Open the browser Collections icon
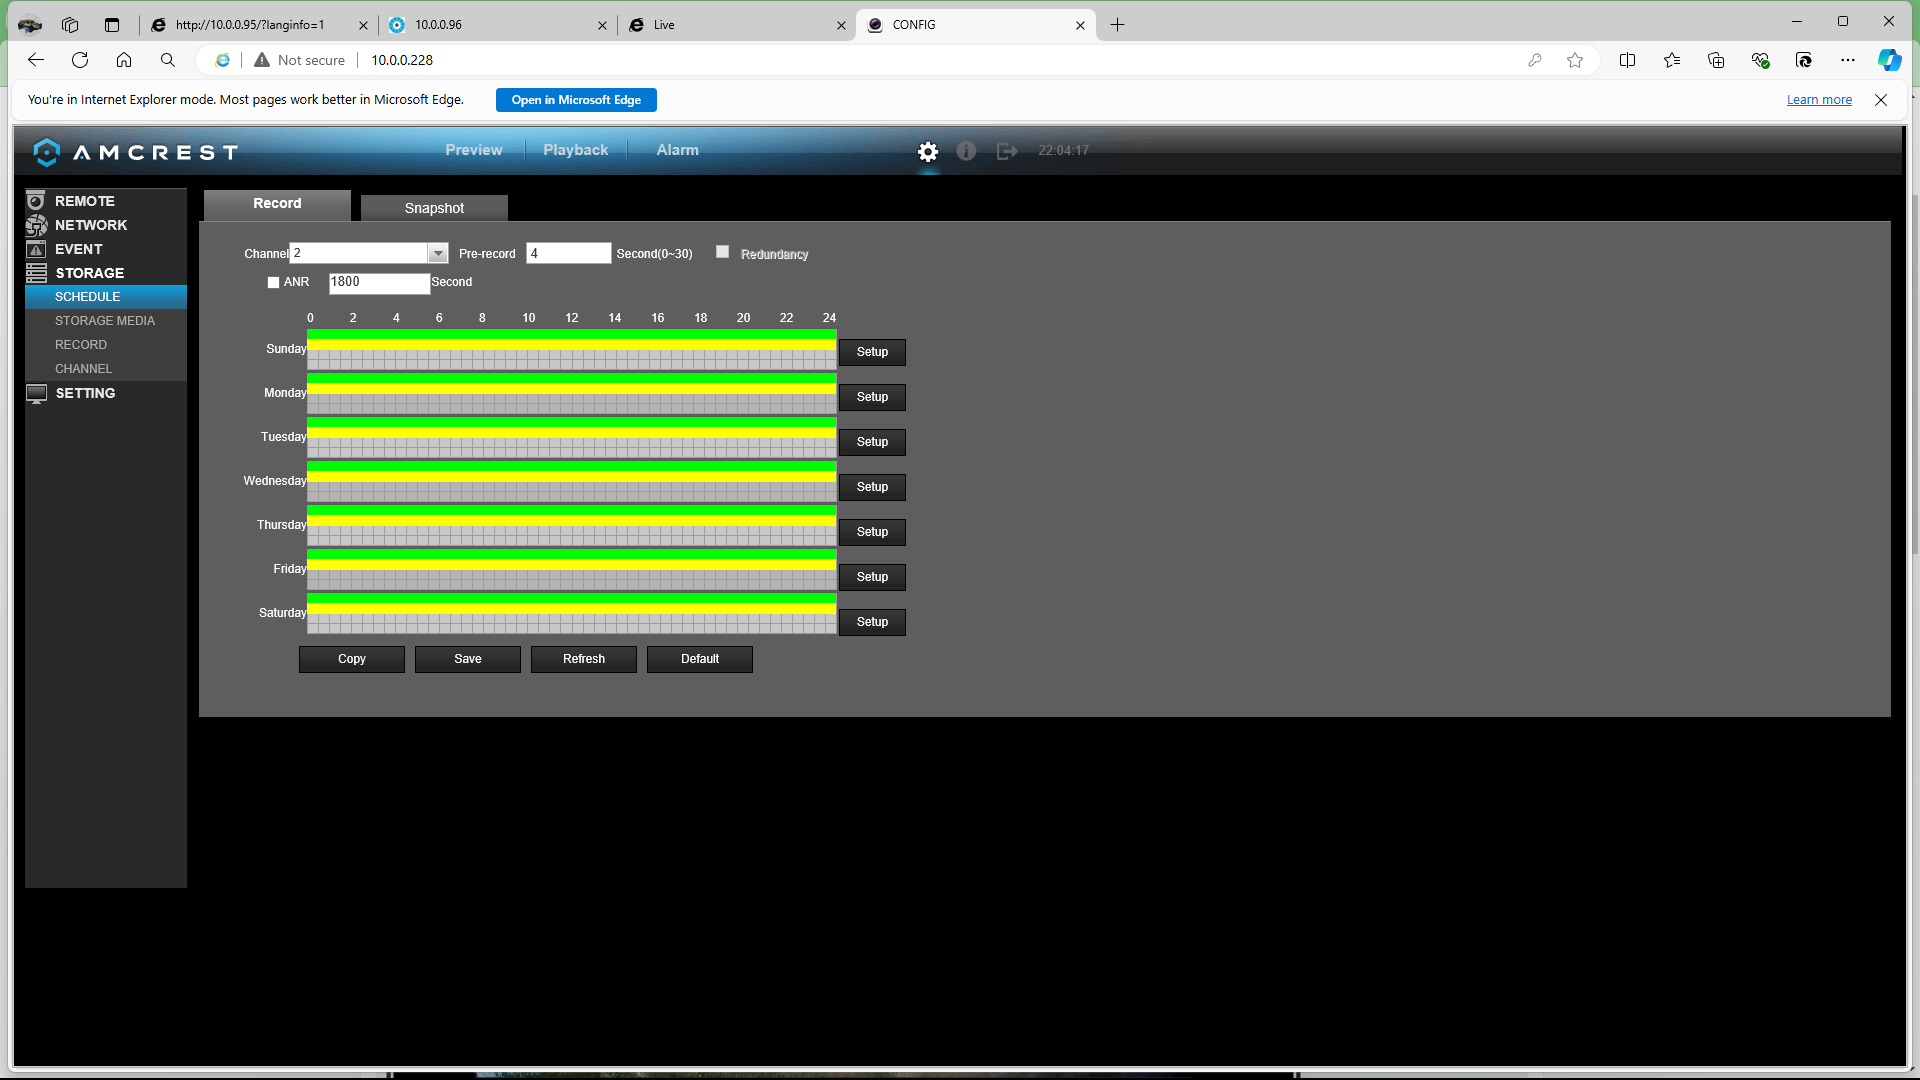Screen dimensions: 1920x1080 pos(1716,60)
